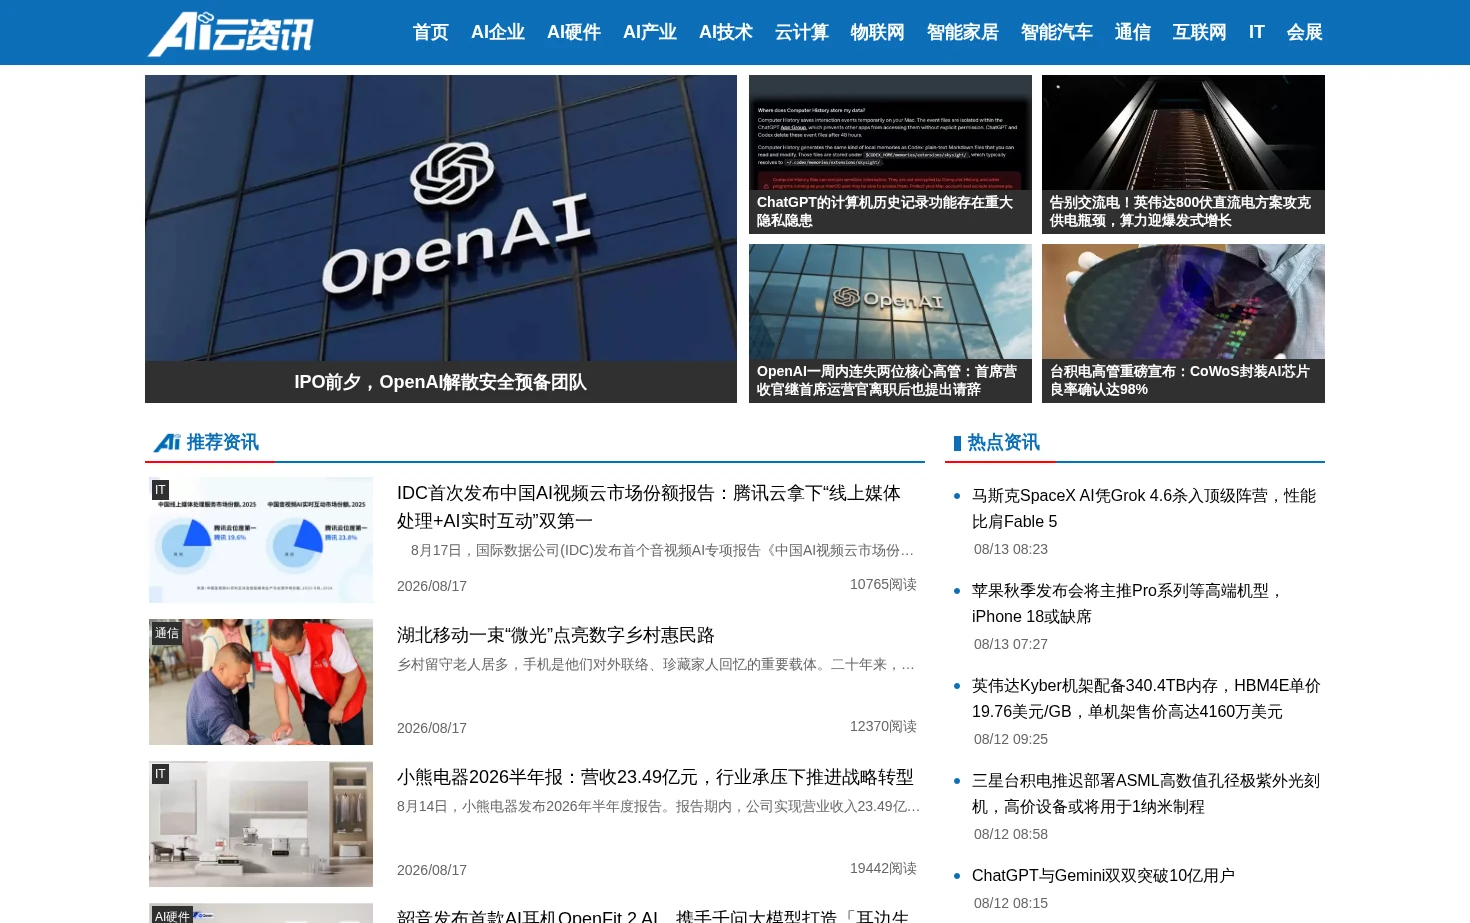Viewport: 1470px width, 923px height.
Task: Open the 湖北移动 article photo thumbnail
Action: pos(261,682)
